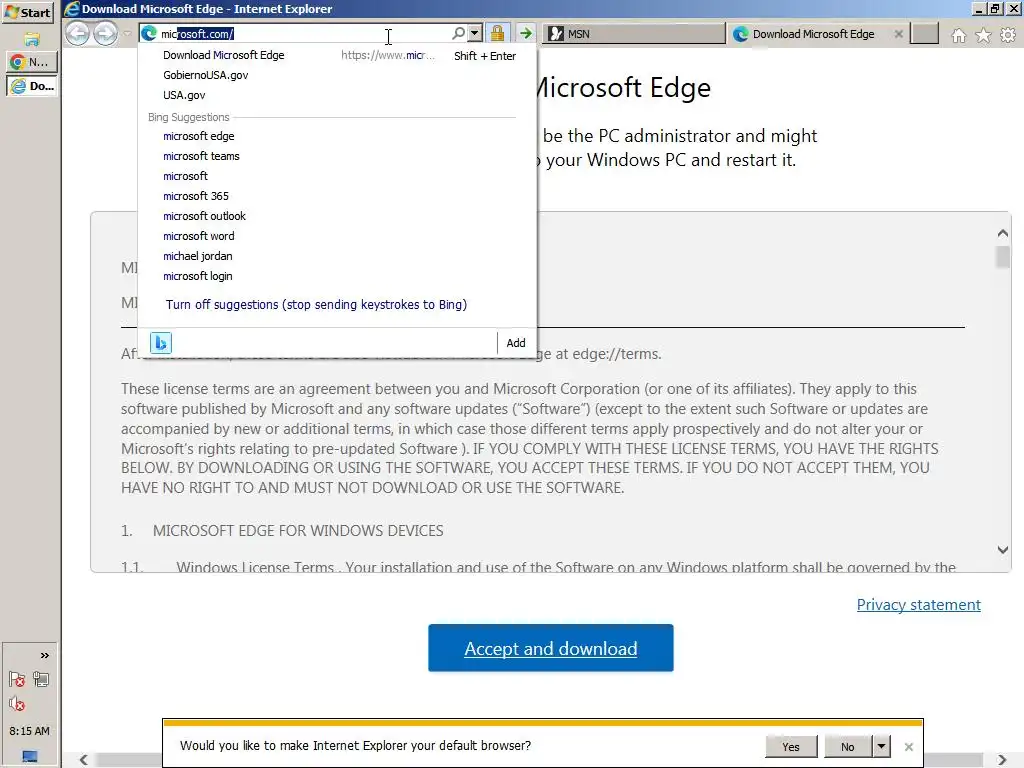Switch to Chrome taskbar button

(x=31, y=62)
